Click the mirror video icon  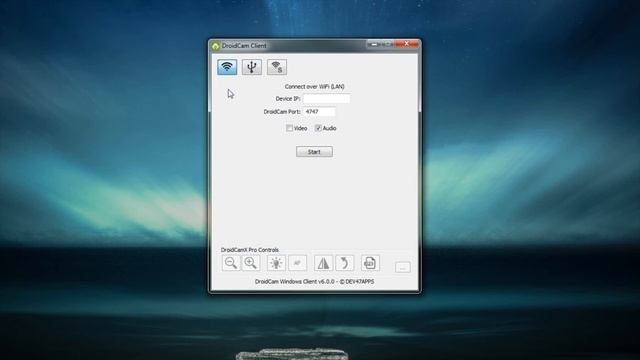323,263
